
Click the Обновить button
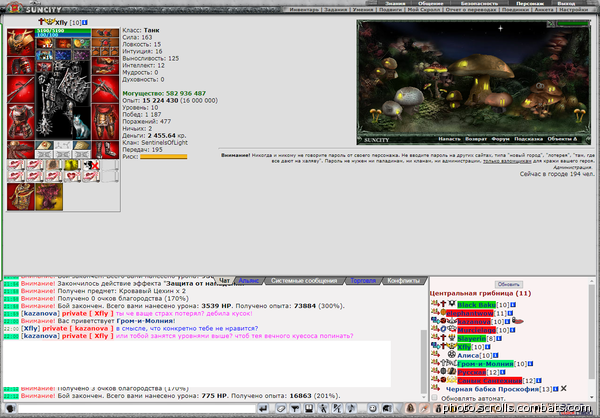509,284
